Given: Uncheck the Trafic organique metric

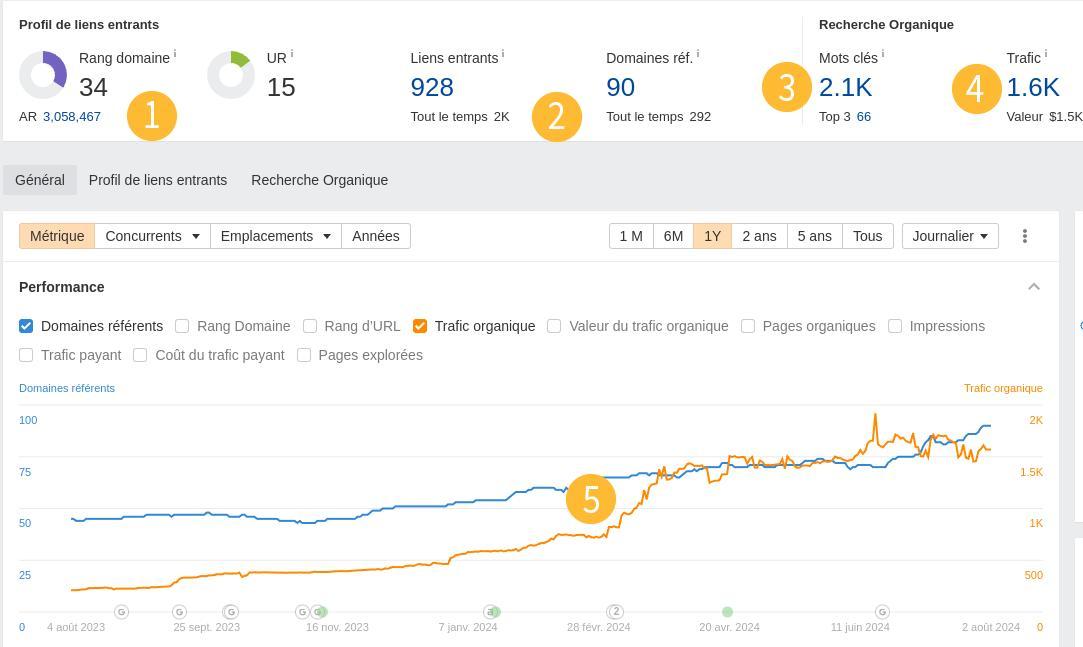Looking at the screenshot, I should pyautogui.click(x=419, y=326).
